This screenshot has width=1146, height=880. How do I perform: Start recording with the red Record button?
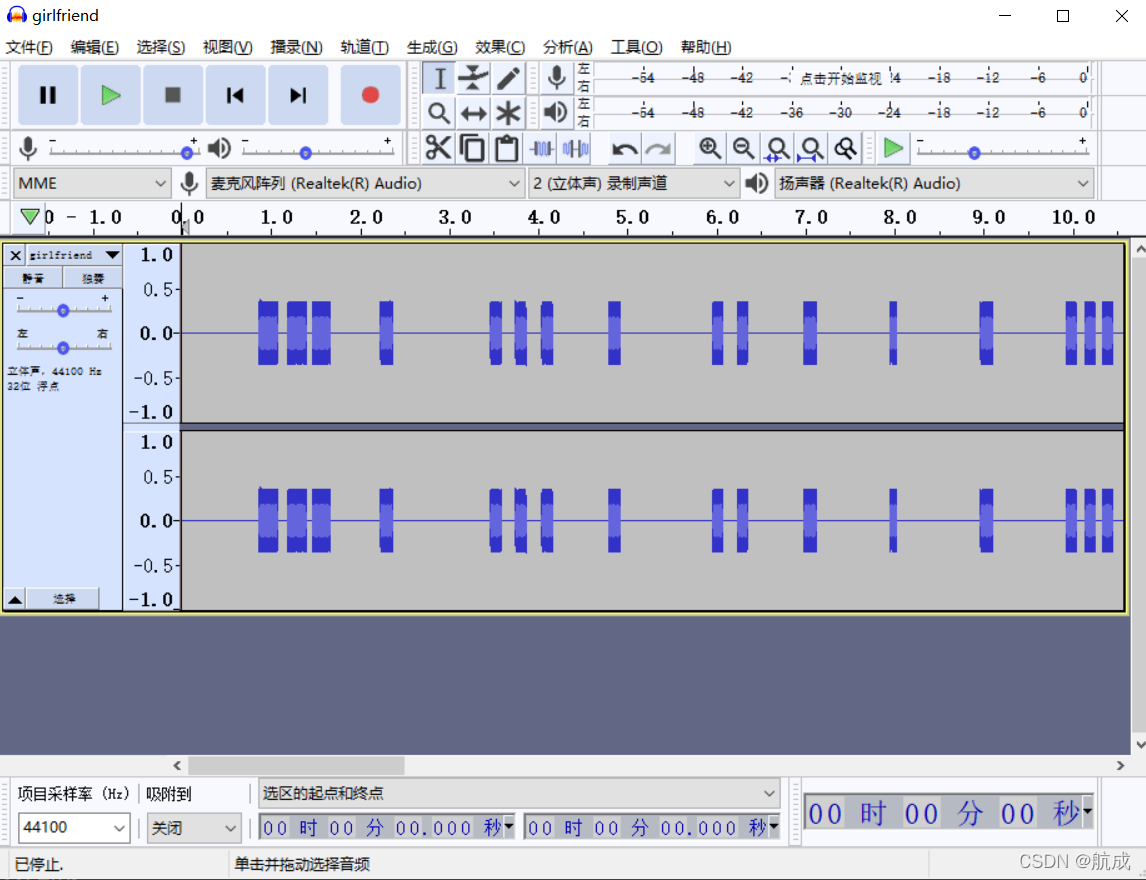[370, 95]
